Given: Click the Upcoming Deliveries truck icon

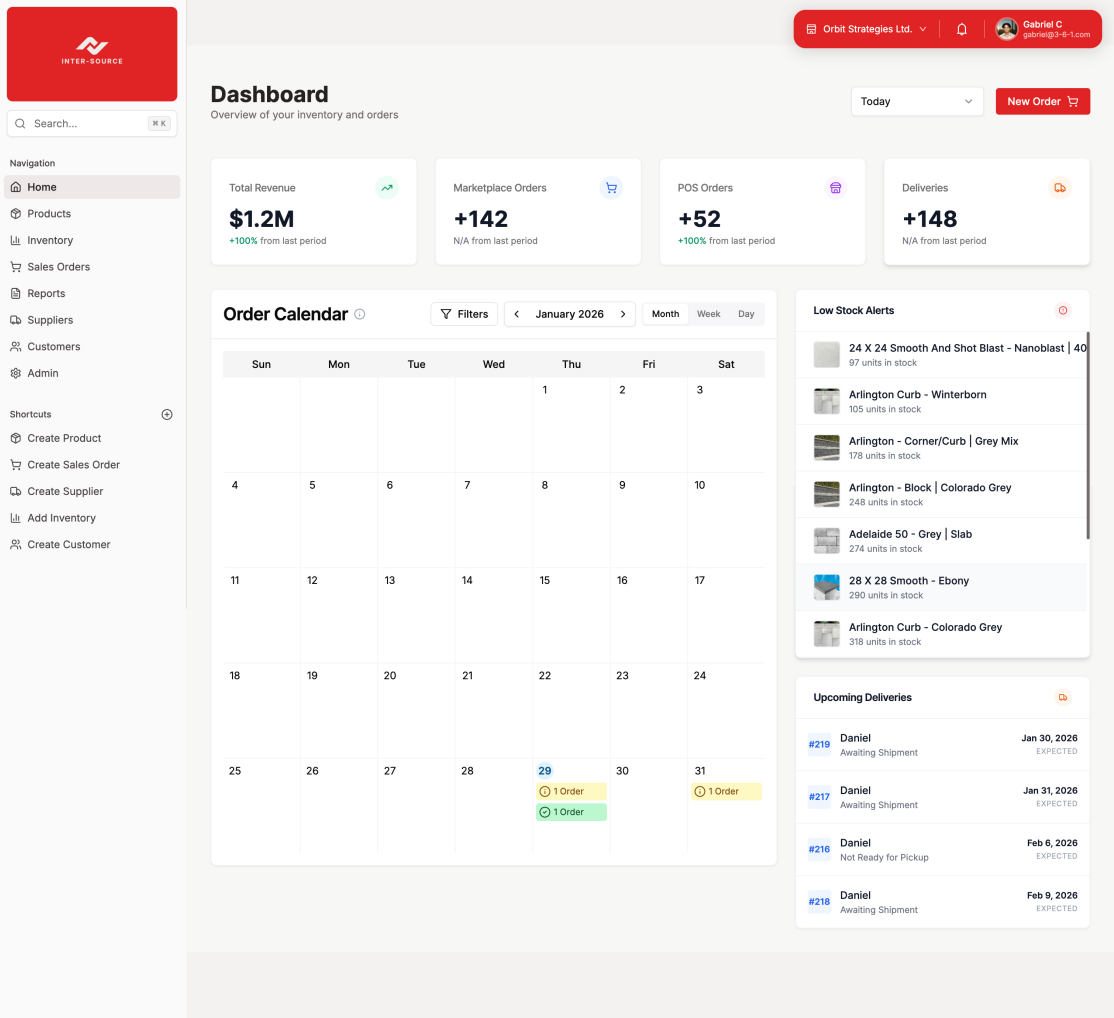Looking at the screenshot, I should [x=1062, y=698].
